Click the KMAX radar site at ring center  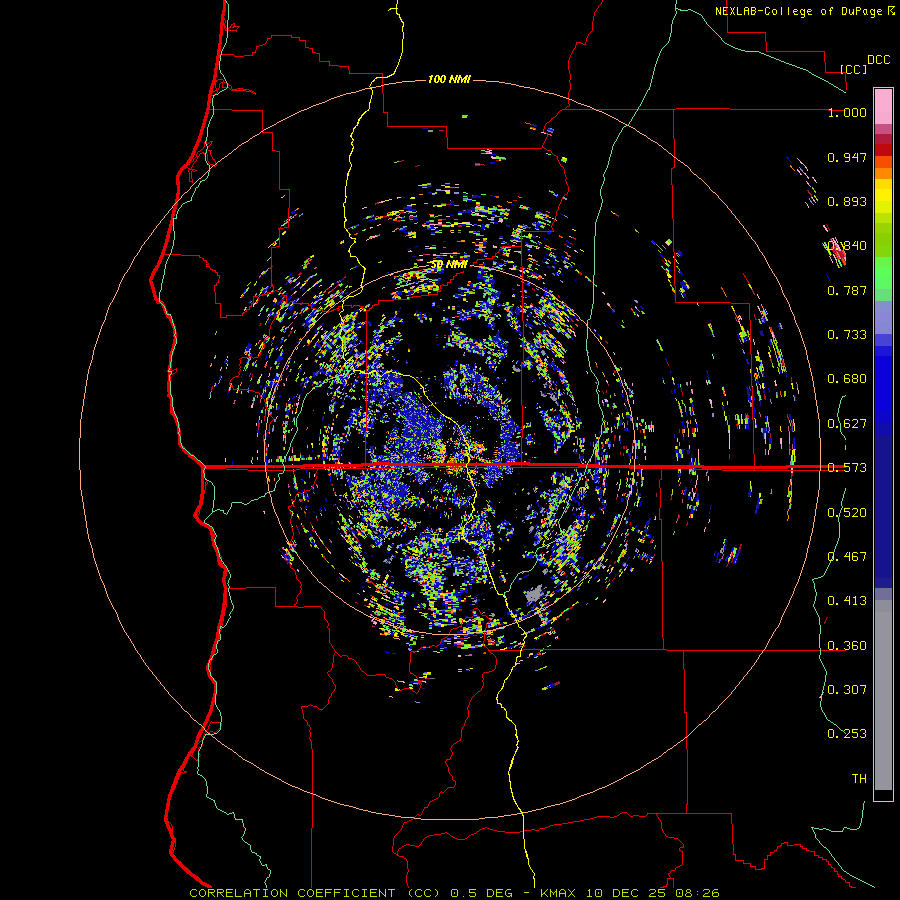point(452,449)
